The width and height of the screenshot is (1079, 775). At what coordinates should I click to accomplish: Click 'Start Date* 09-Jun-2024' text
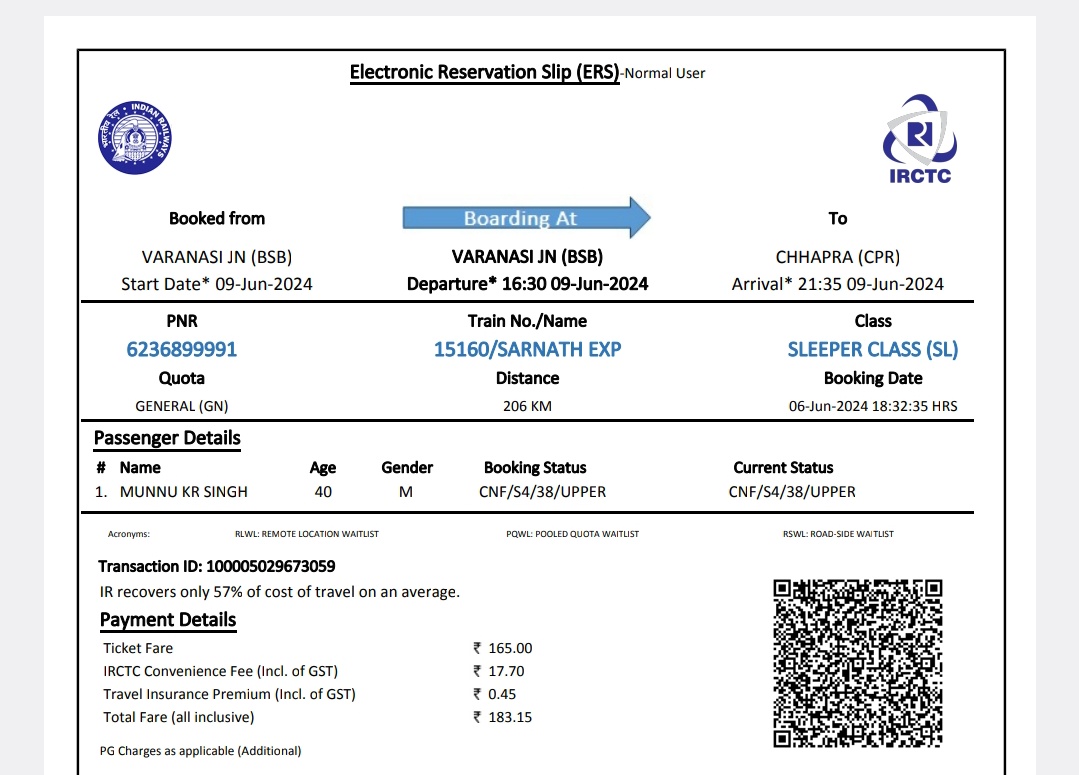[x=217, y=284]
